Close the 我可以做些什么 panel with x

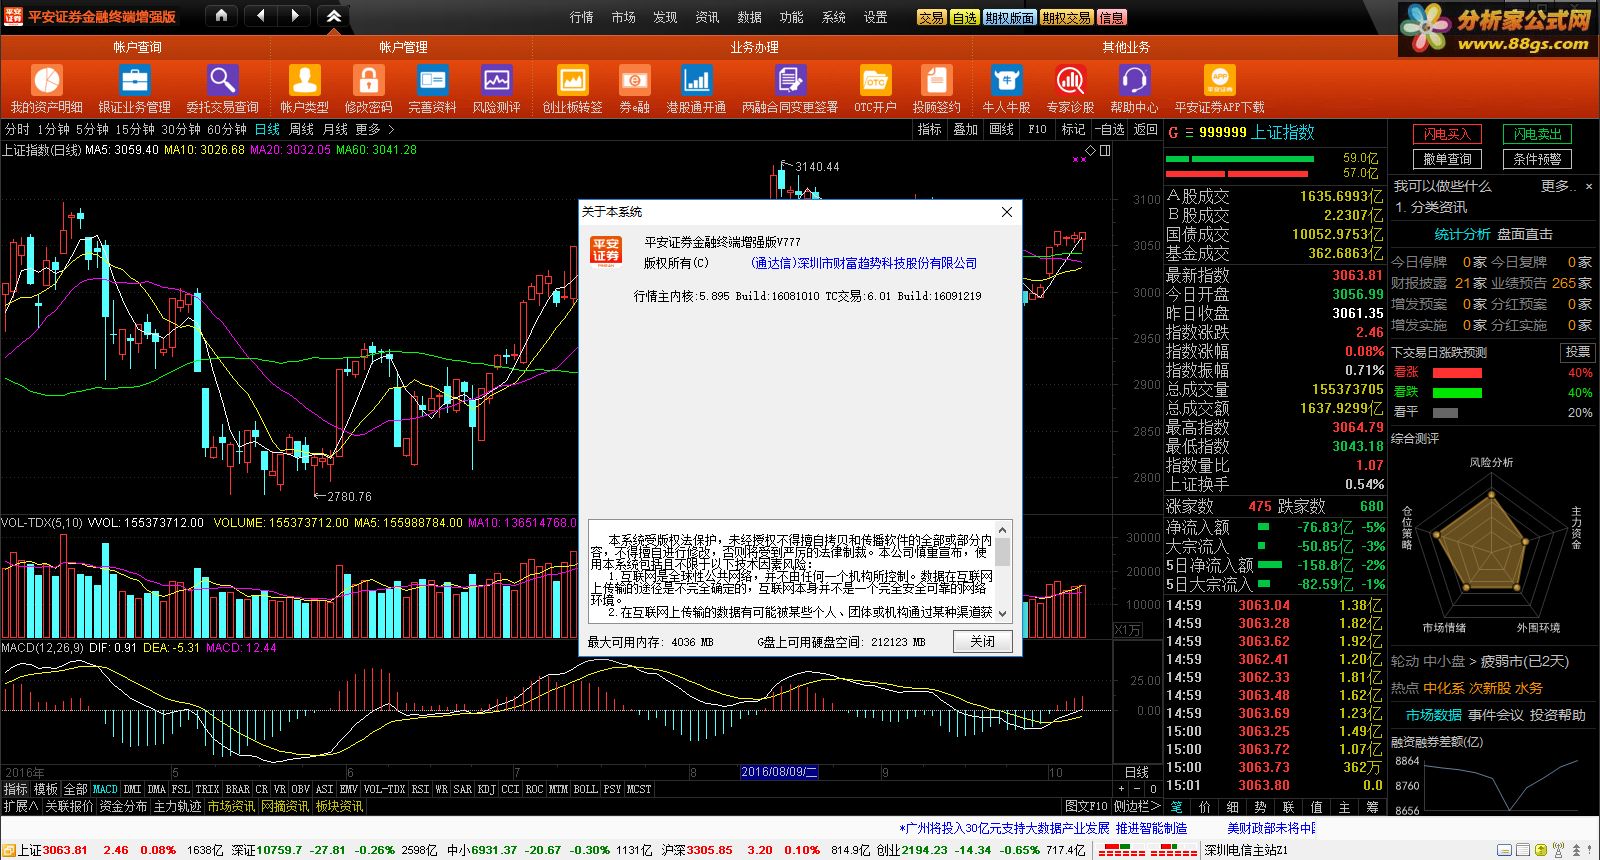coord(1589,187)
